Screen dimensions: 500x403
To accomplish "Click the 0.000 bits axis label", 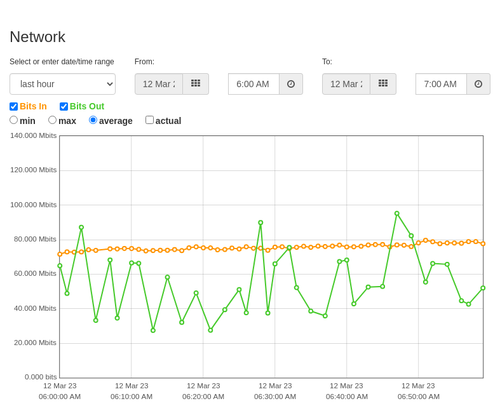I will pos(41,377).
